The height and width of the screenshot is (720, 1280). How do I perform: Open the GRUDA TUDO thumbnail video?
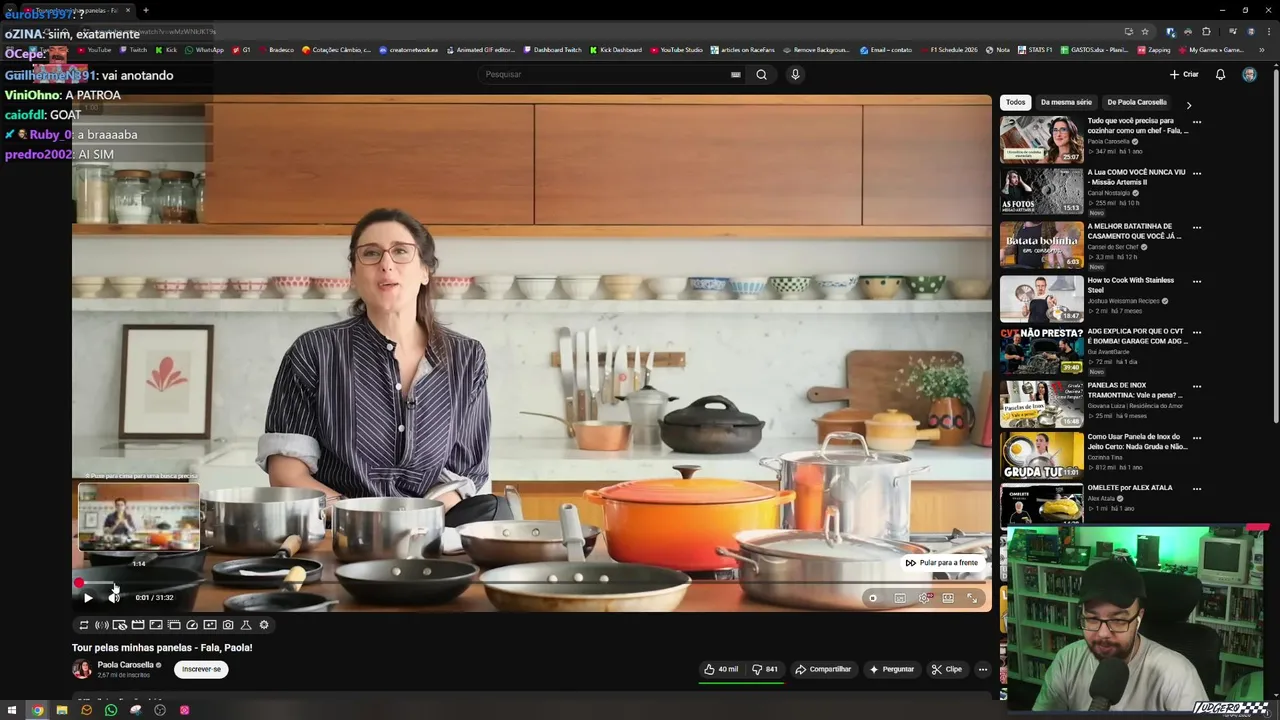(x=1041, y=455)
